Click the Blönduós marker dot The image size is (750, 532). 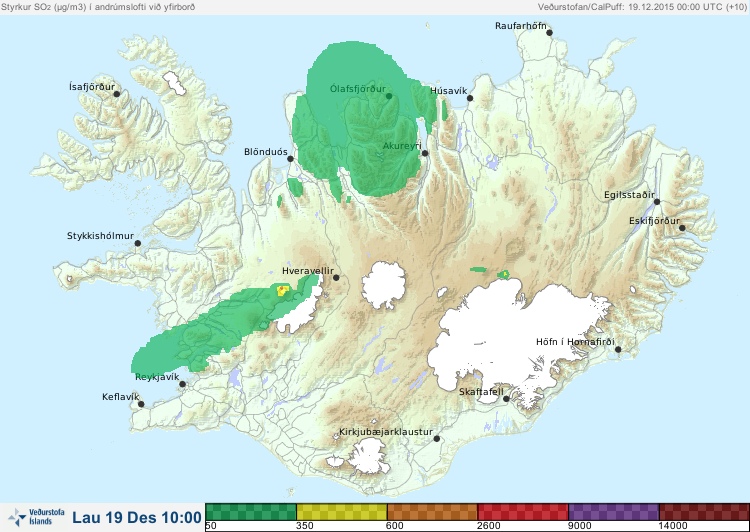pyautogui.click(x=290, y=159)
